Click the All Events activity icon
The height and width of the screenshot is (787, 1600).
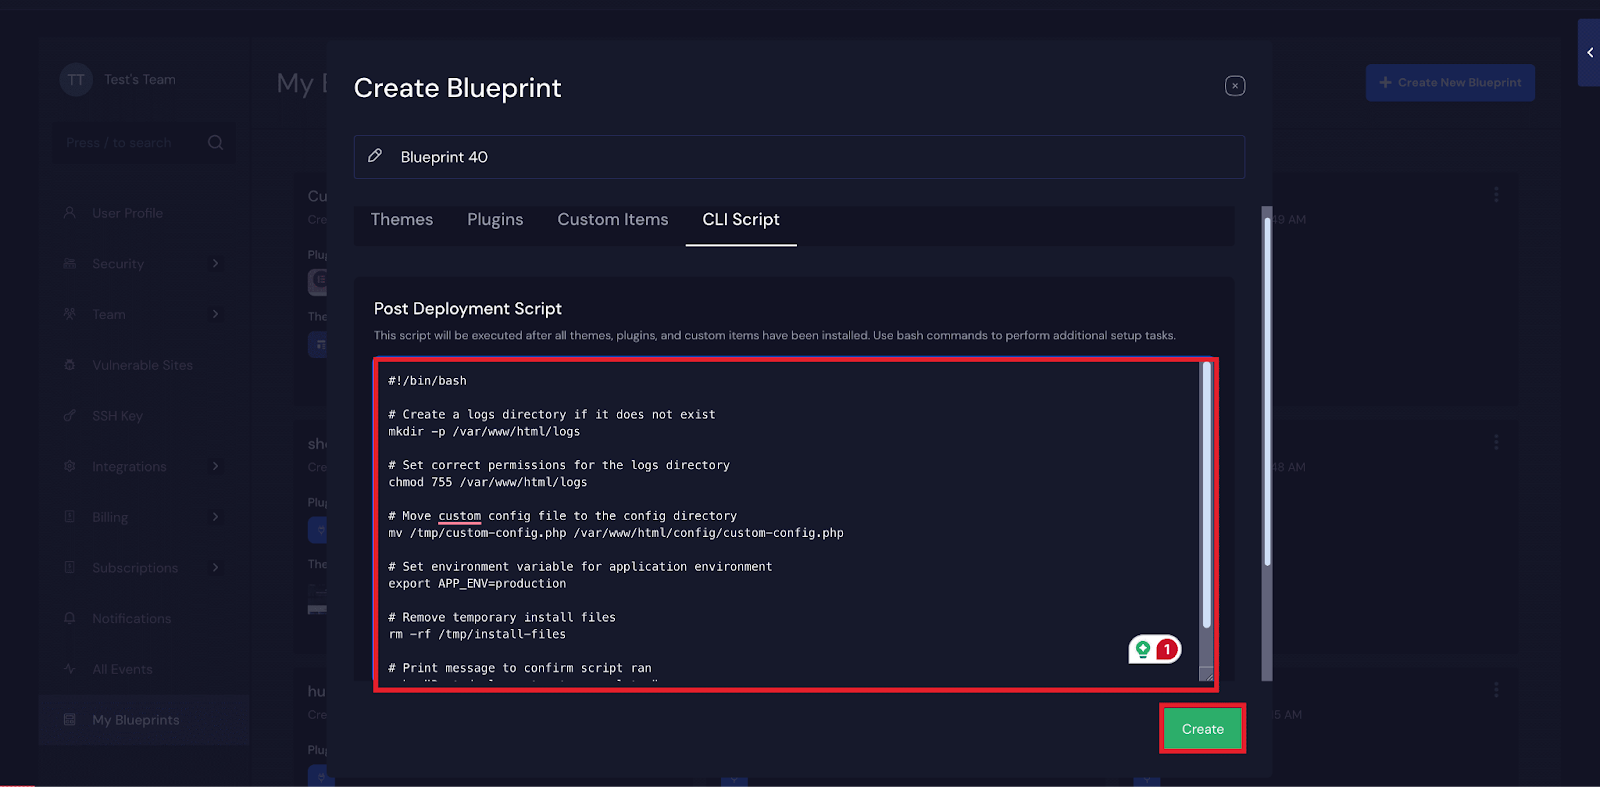70,669
